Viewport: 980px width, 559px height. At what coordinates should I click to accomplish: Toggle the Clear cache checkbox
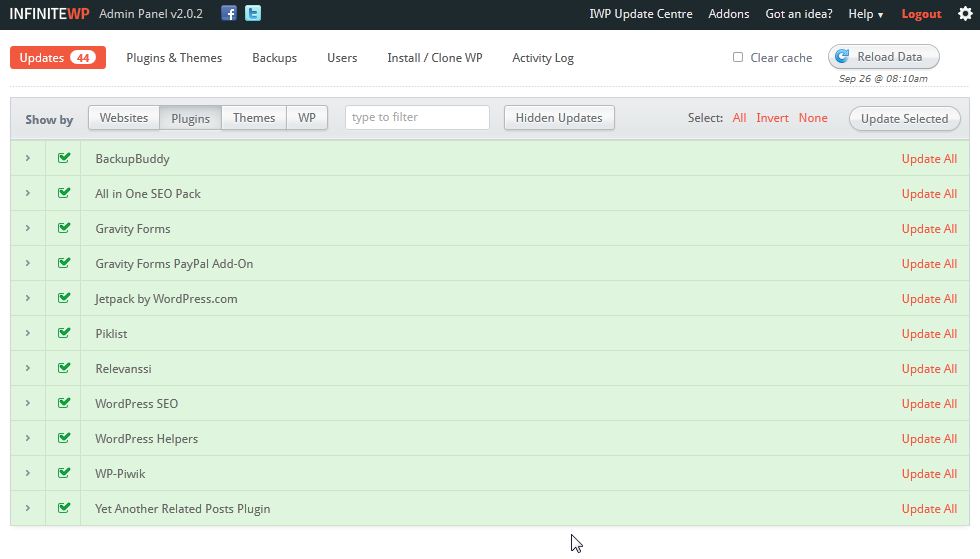tap(738, 57)
